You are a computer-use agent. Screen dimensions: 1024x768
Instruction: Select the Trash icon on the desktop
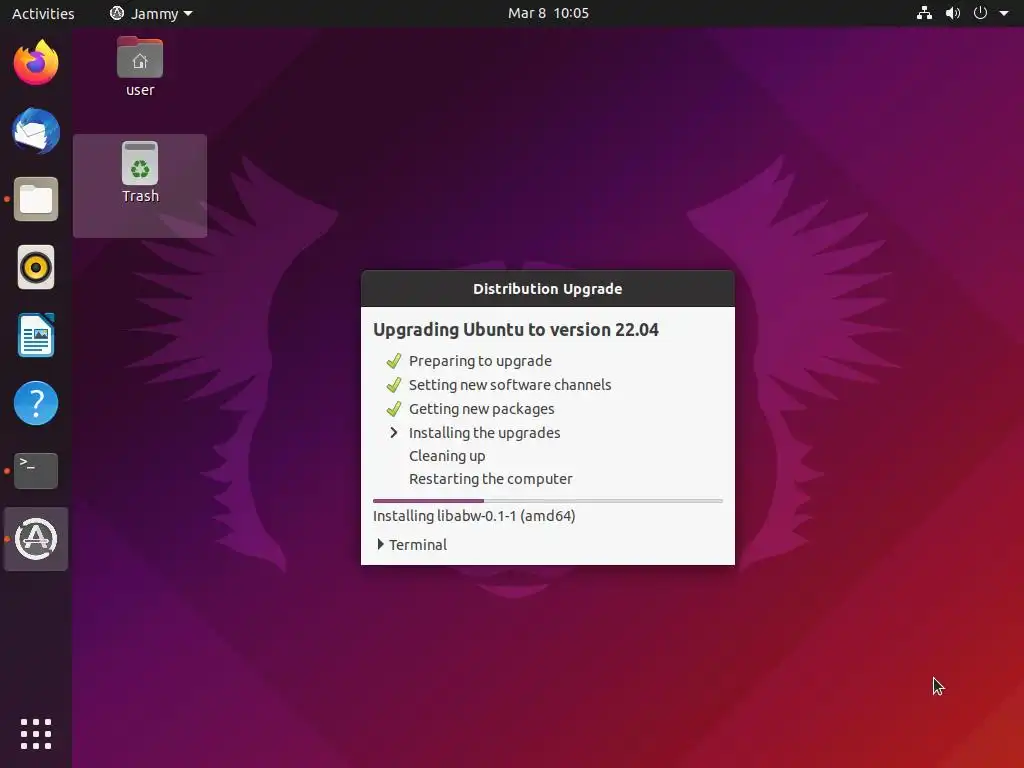point(140,172)
